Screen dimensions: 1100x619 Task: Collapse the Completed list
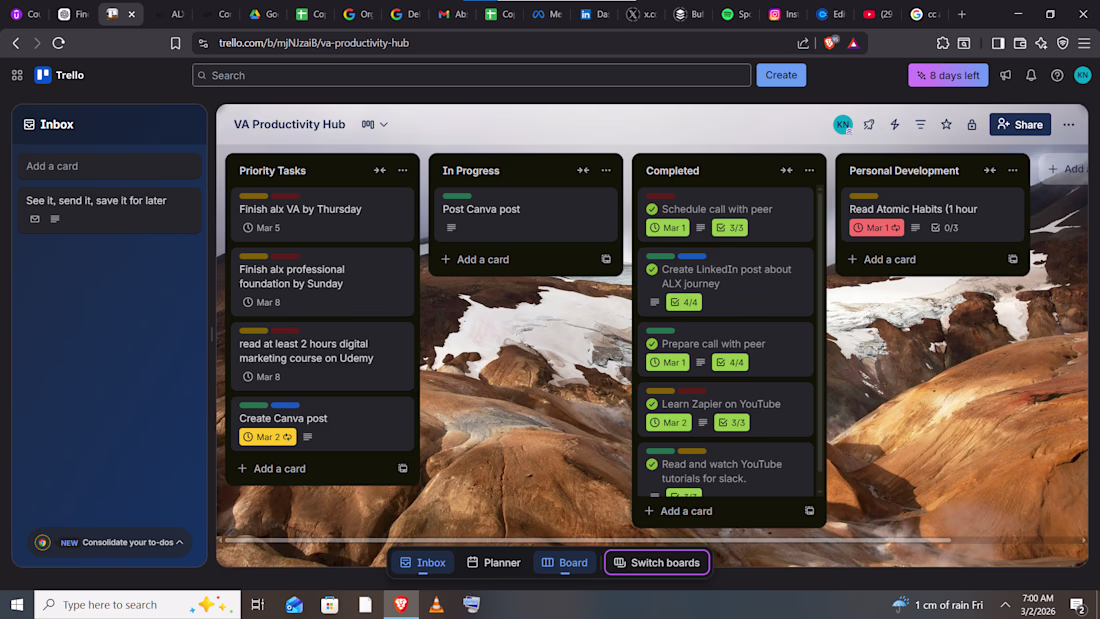click(786, 171)
